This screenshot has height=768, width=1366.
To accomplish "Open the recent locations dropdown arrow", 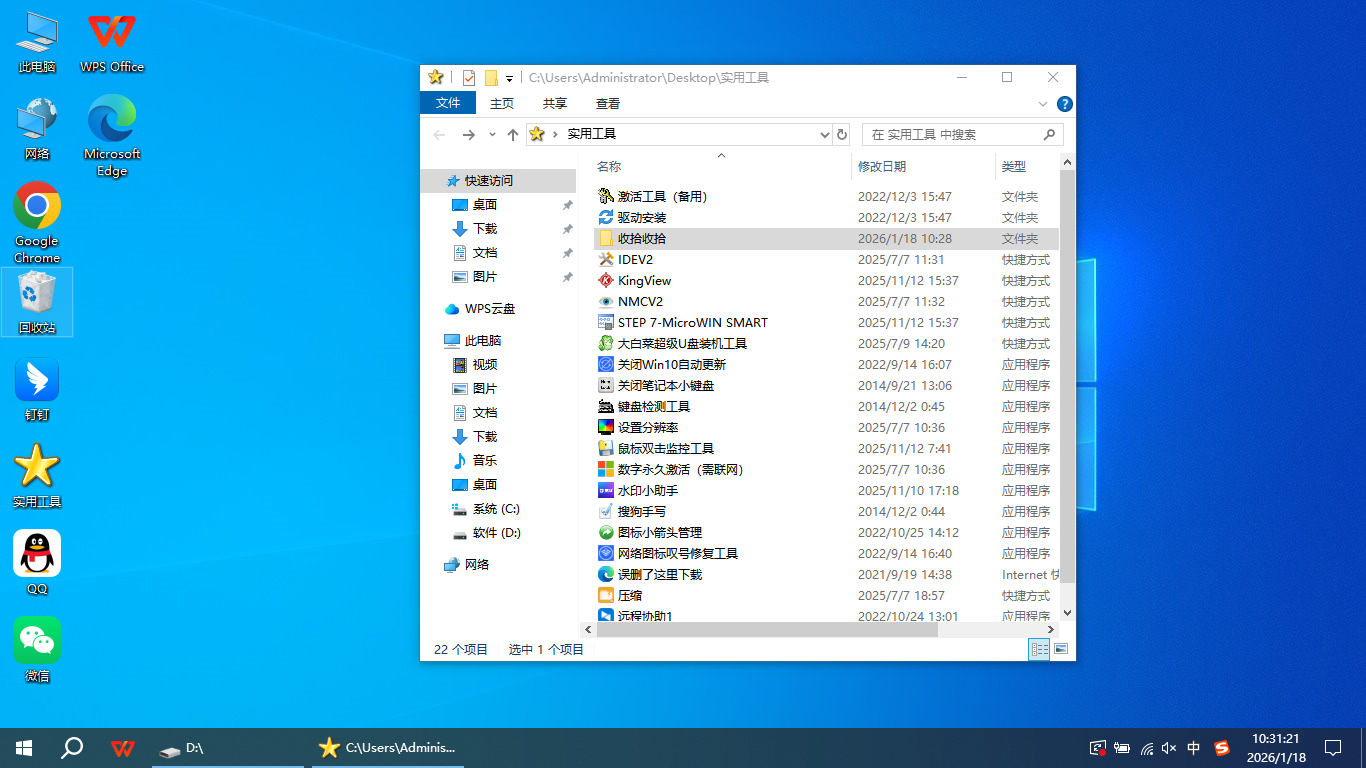I will pyautogui.click(x=492, y=134).
